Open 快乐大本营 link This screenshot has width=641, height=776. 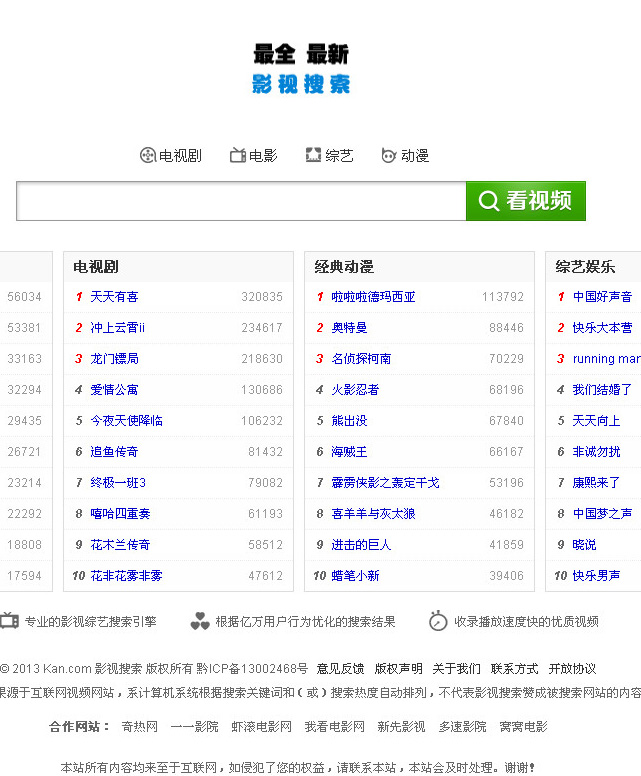(x=602, y=328)
